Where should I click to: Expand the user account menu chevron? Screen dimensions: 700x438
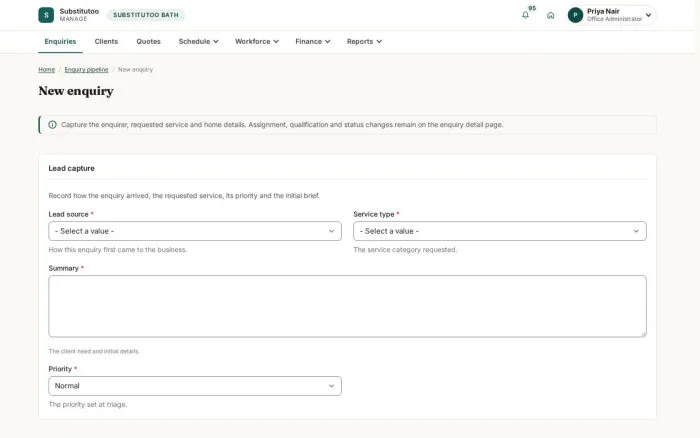click(x=648, y=15)
